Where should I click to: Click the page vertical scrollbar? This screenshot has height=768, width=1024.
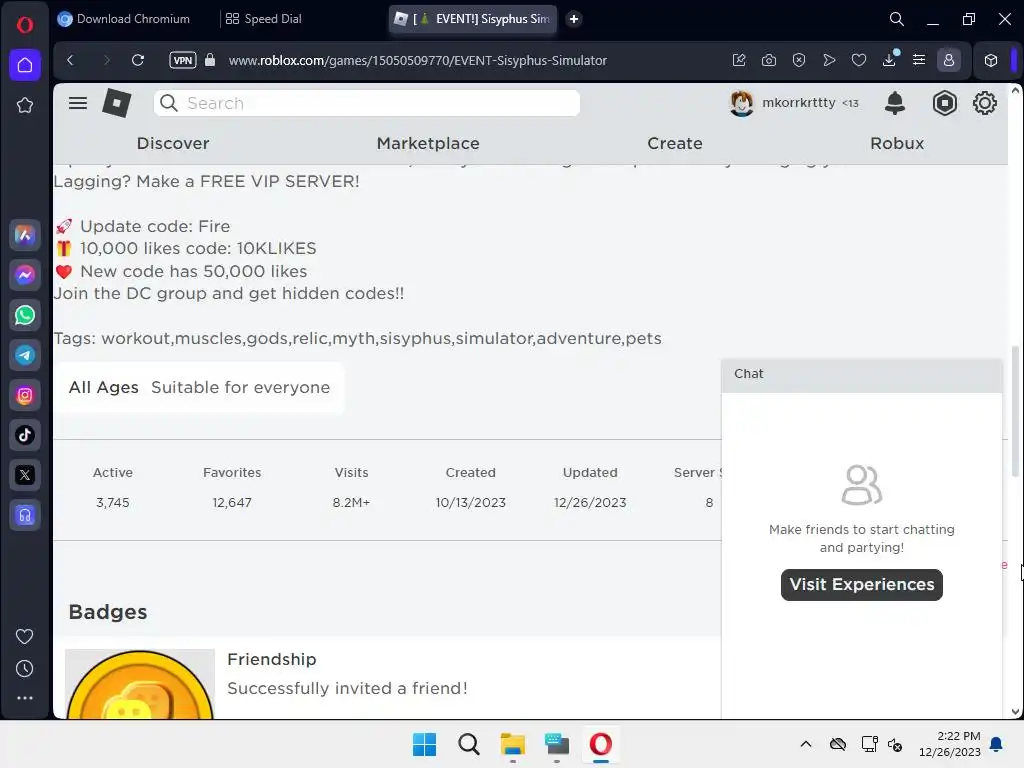pyautogui.click(x=1015, y=411)
